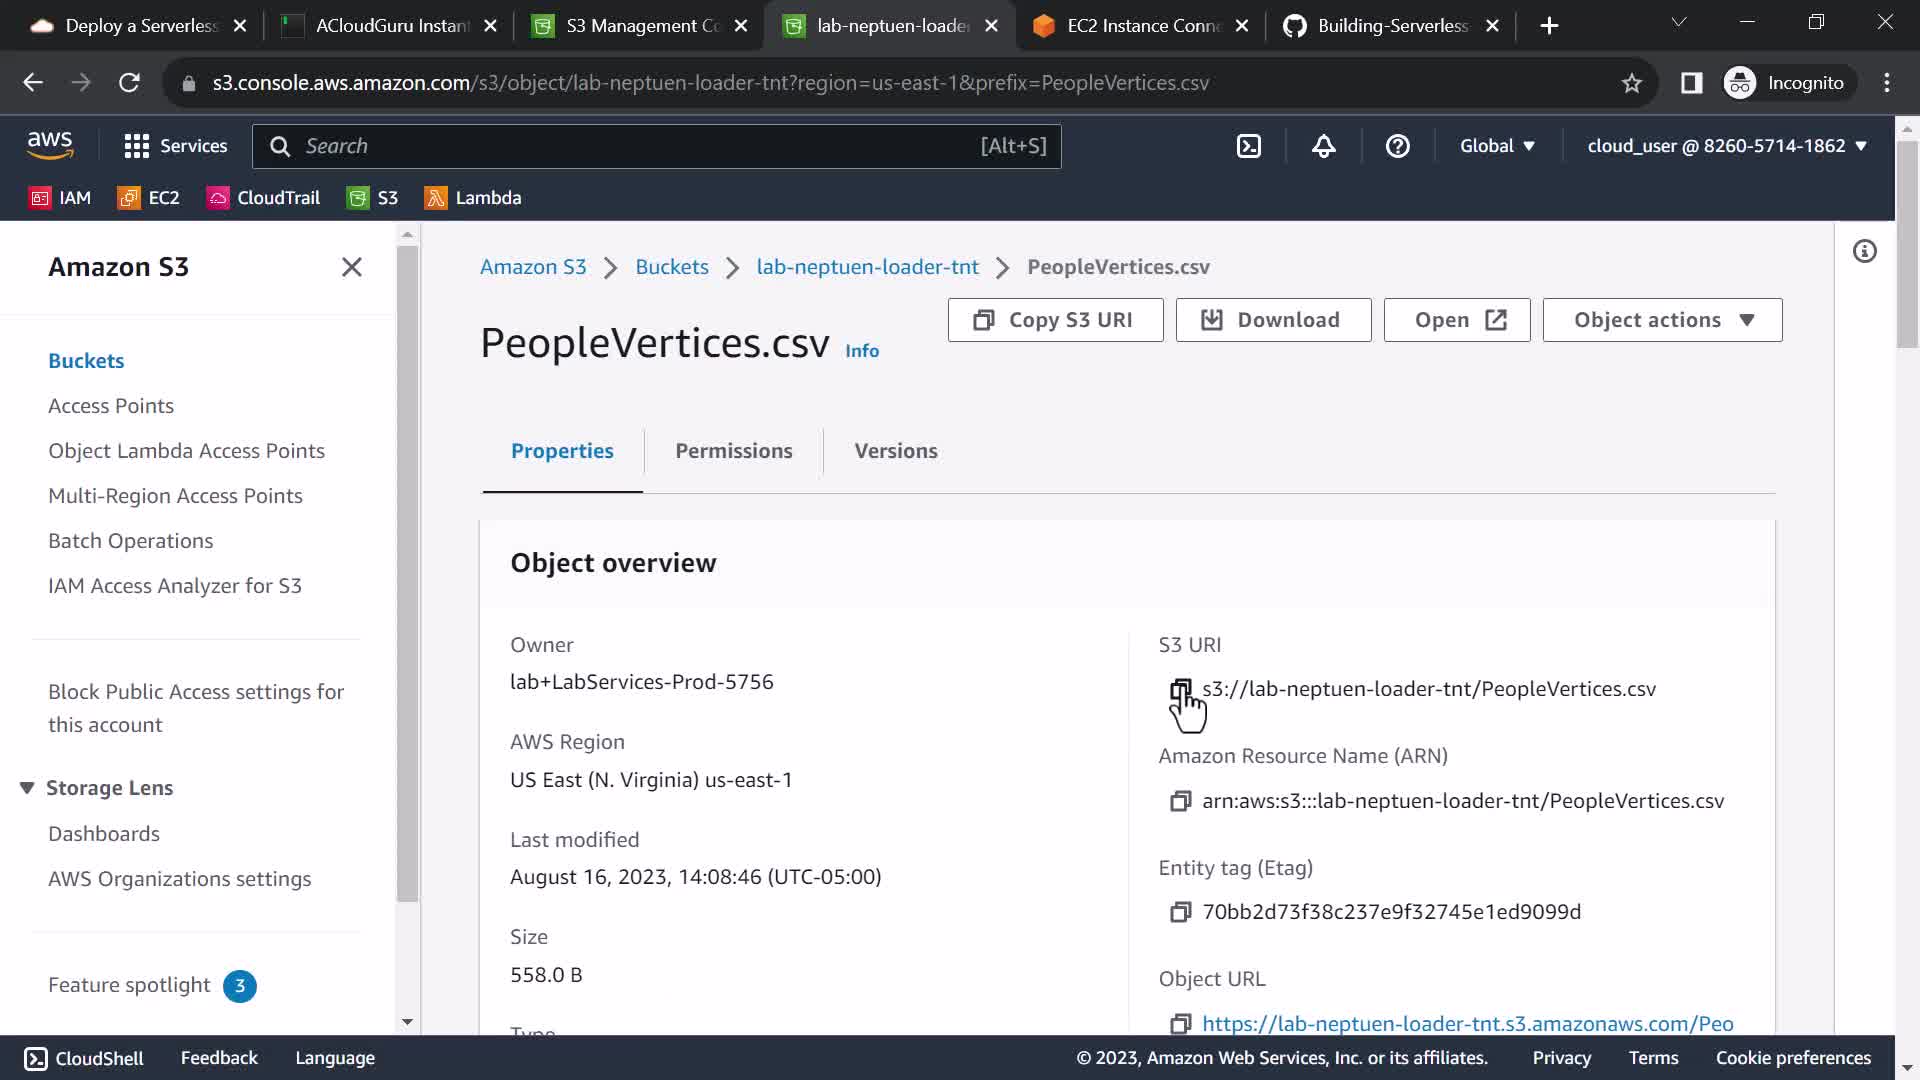The image size is (1920, 1080).
Task: Collapse the Storage Lens section
Action: pos(27,788)
